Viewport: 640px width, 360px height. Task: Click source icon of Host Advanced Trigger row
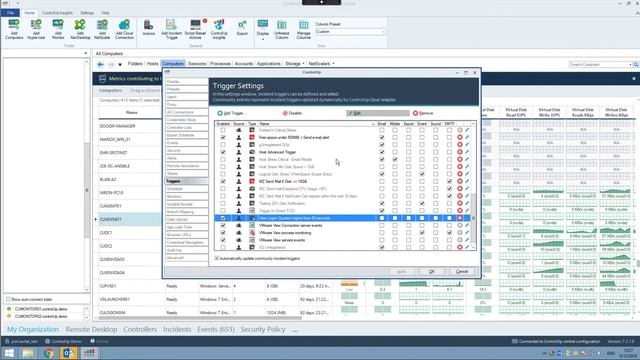click(x=239, y=152)
